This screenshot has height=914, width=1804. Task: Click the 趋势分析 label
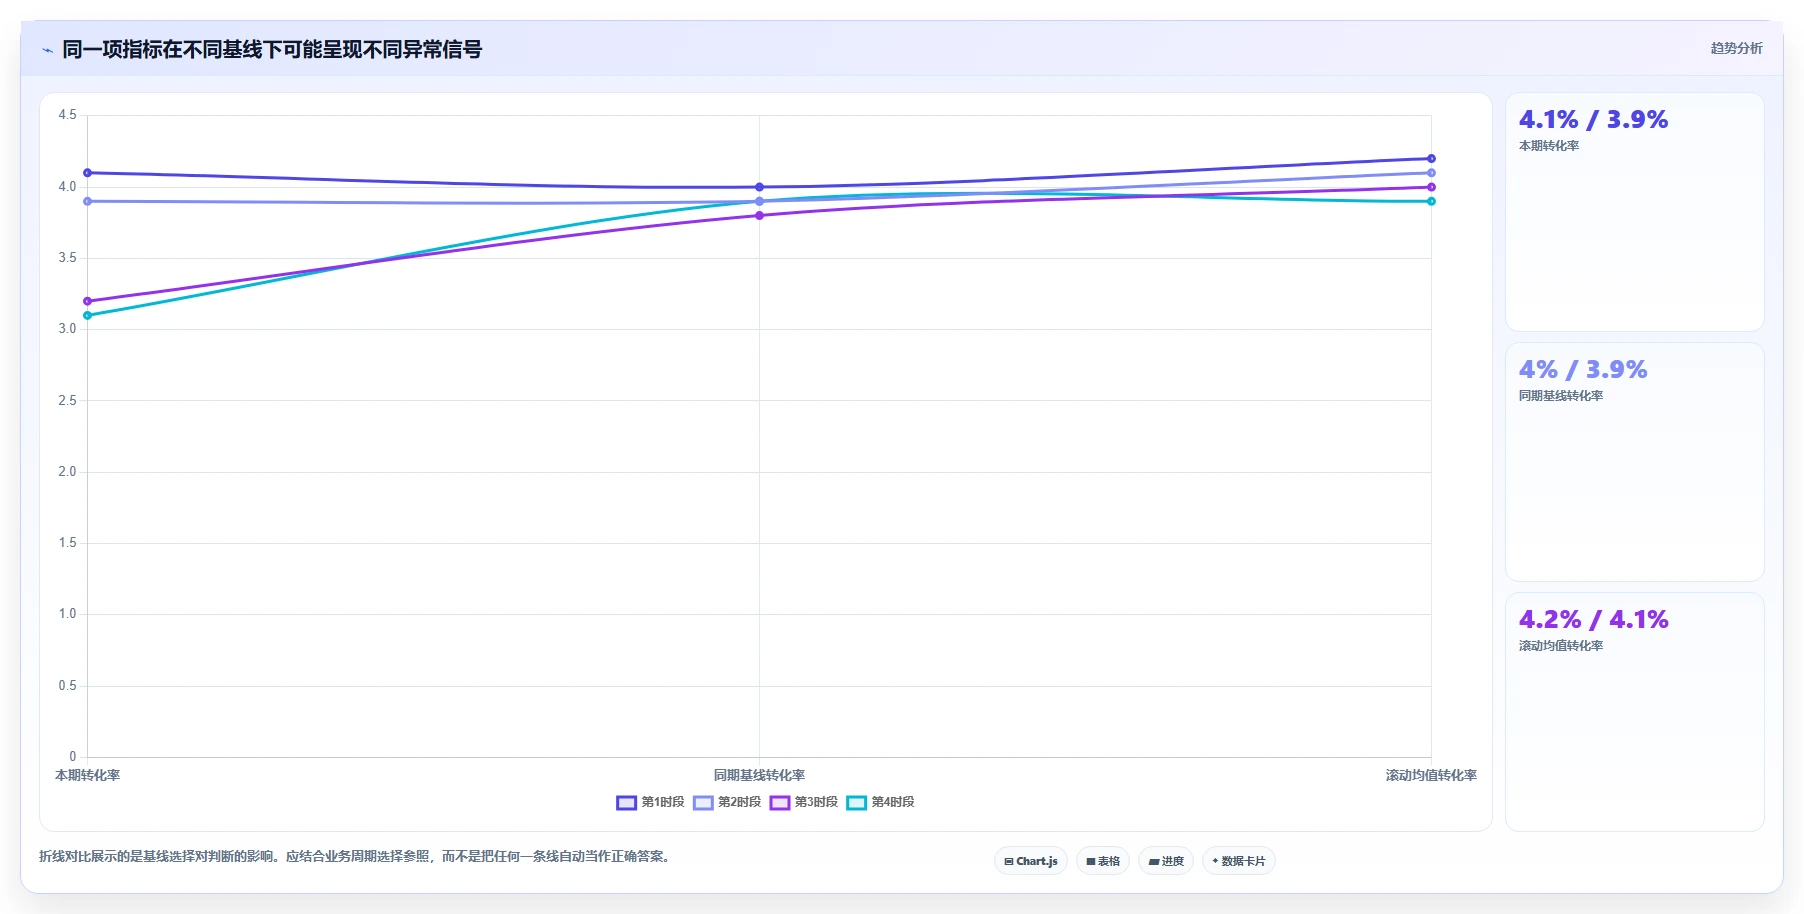pyautogui.click(x=1736, y=48)
